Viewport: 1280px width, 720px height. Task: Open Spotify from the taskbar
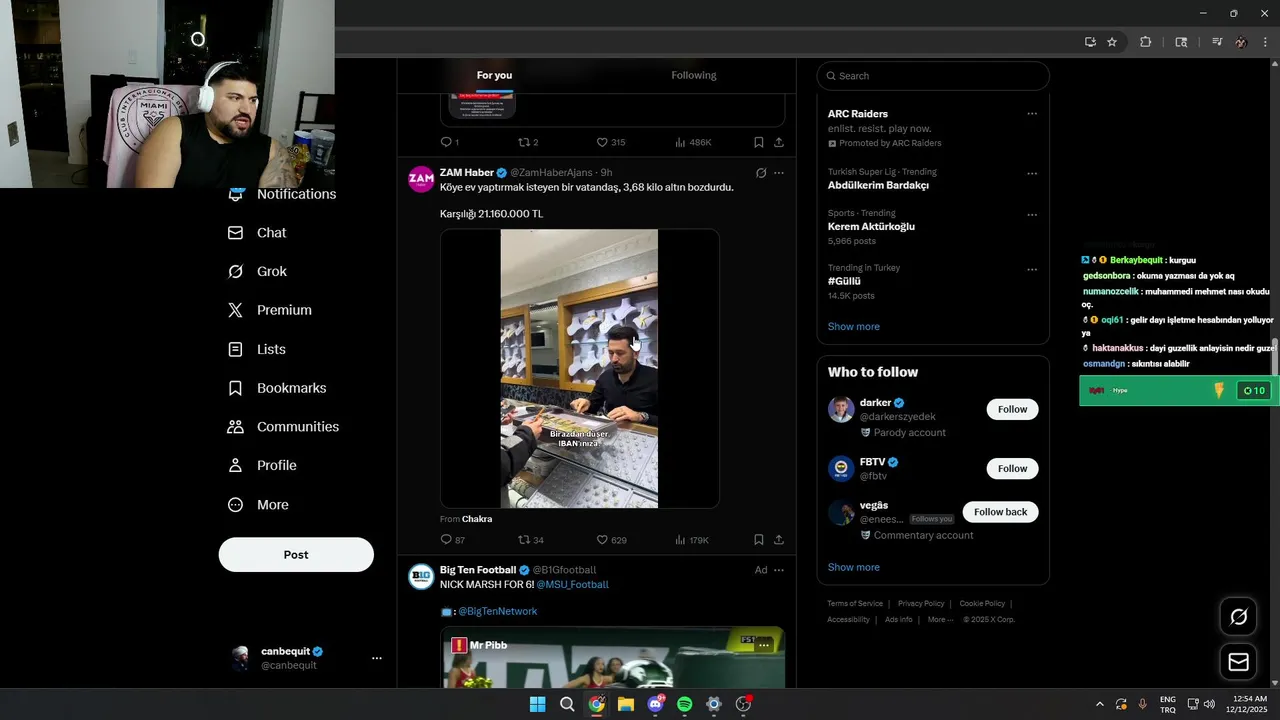[685, 704]
